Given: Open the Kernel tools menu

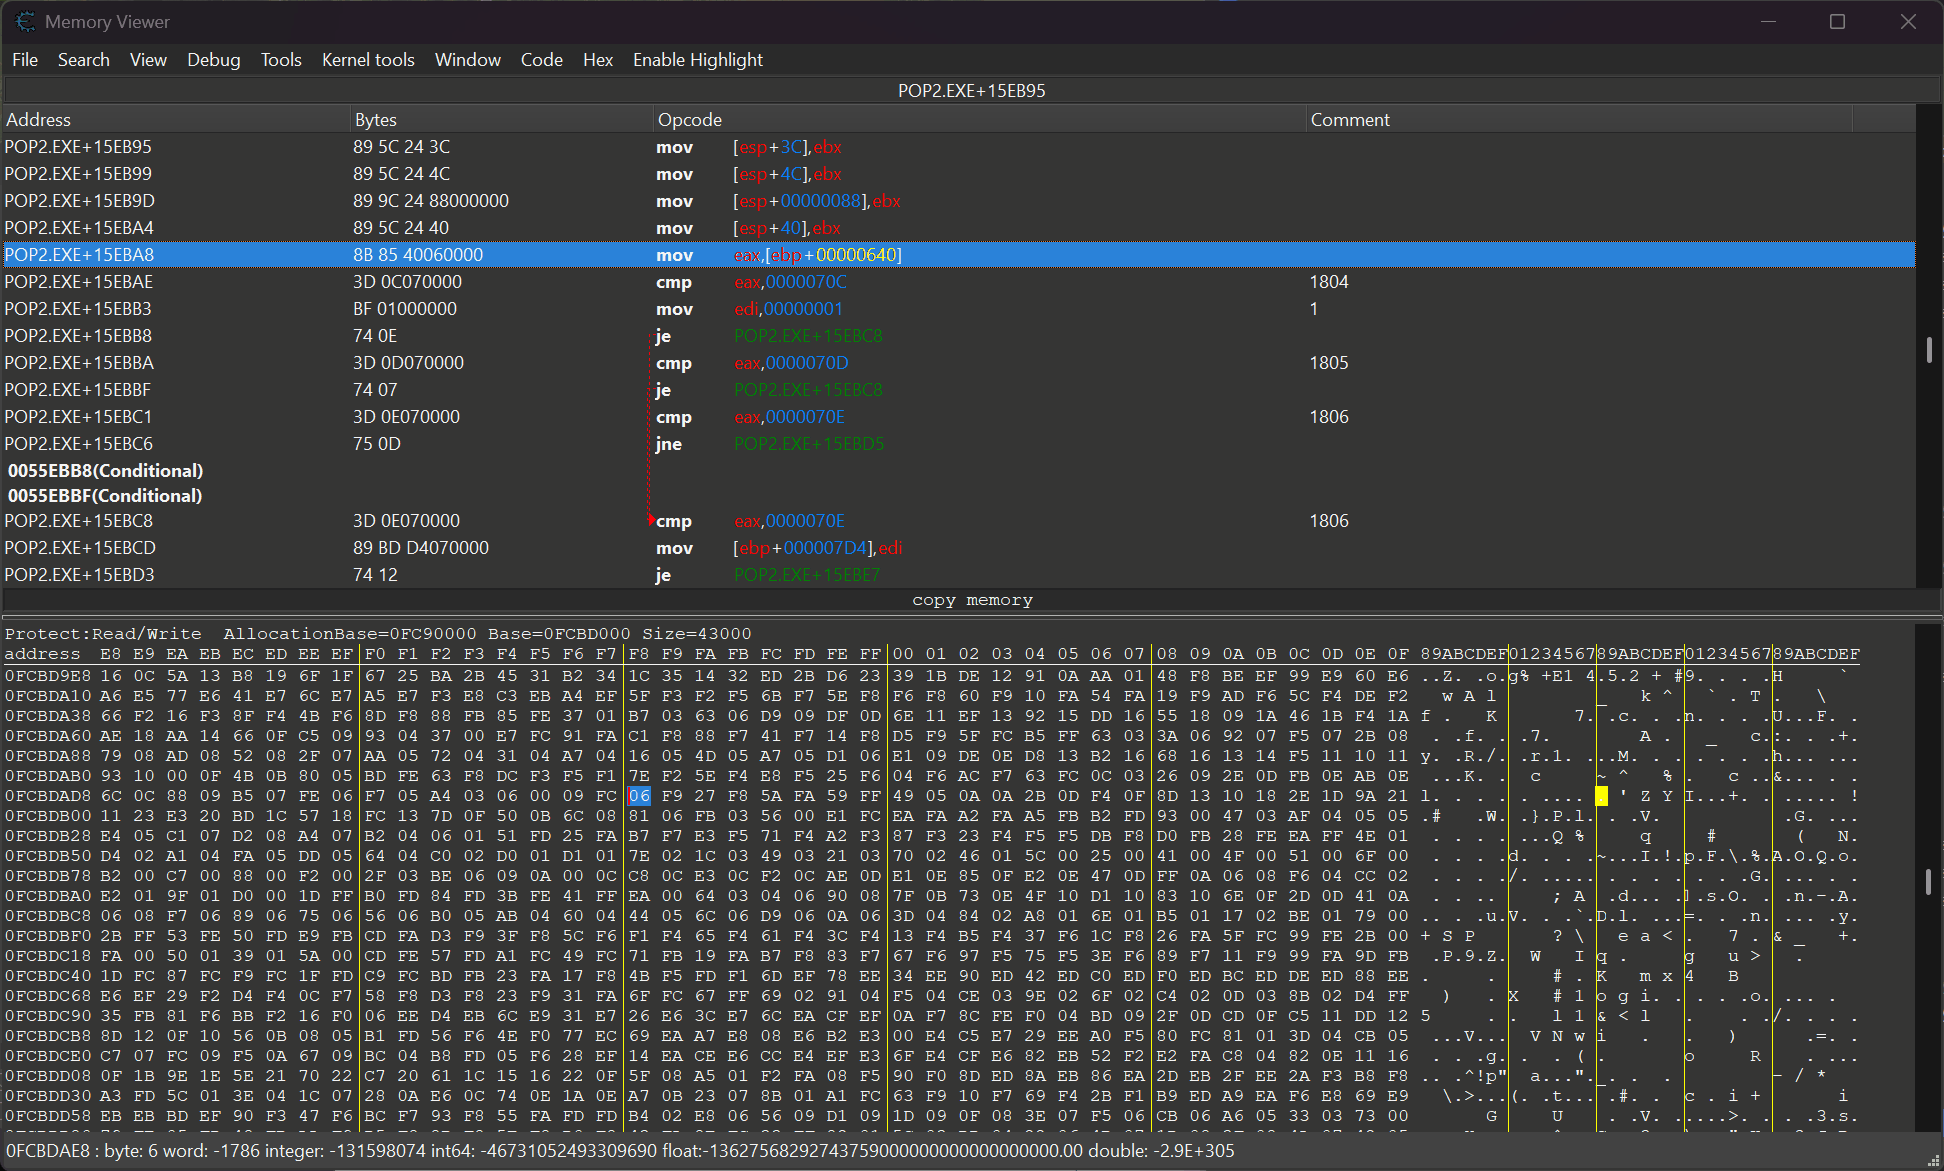Looking at the screenshot, I should (368, 60).
